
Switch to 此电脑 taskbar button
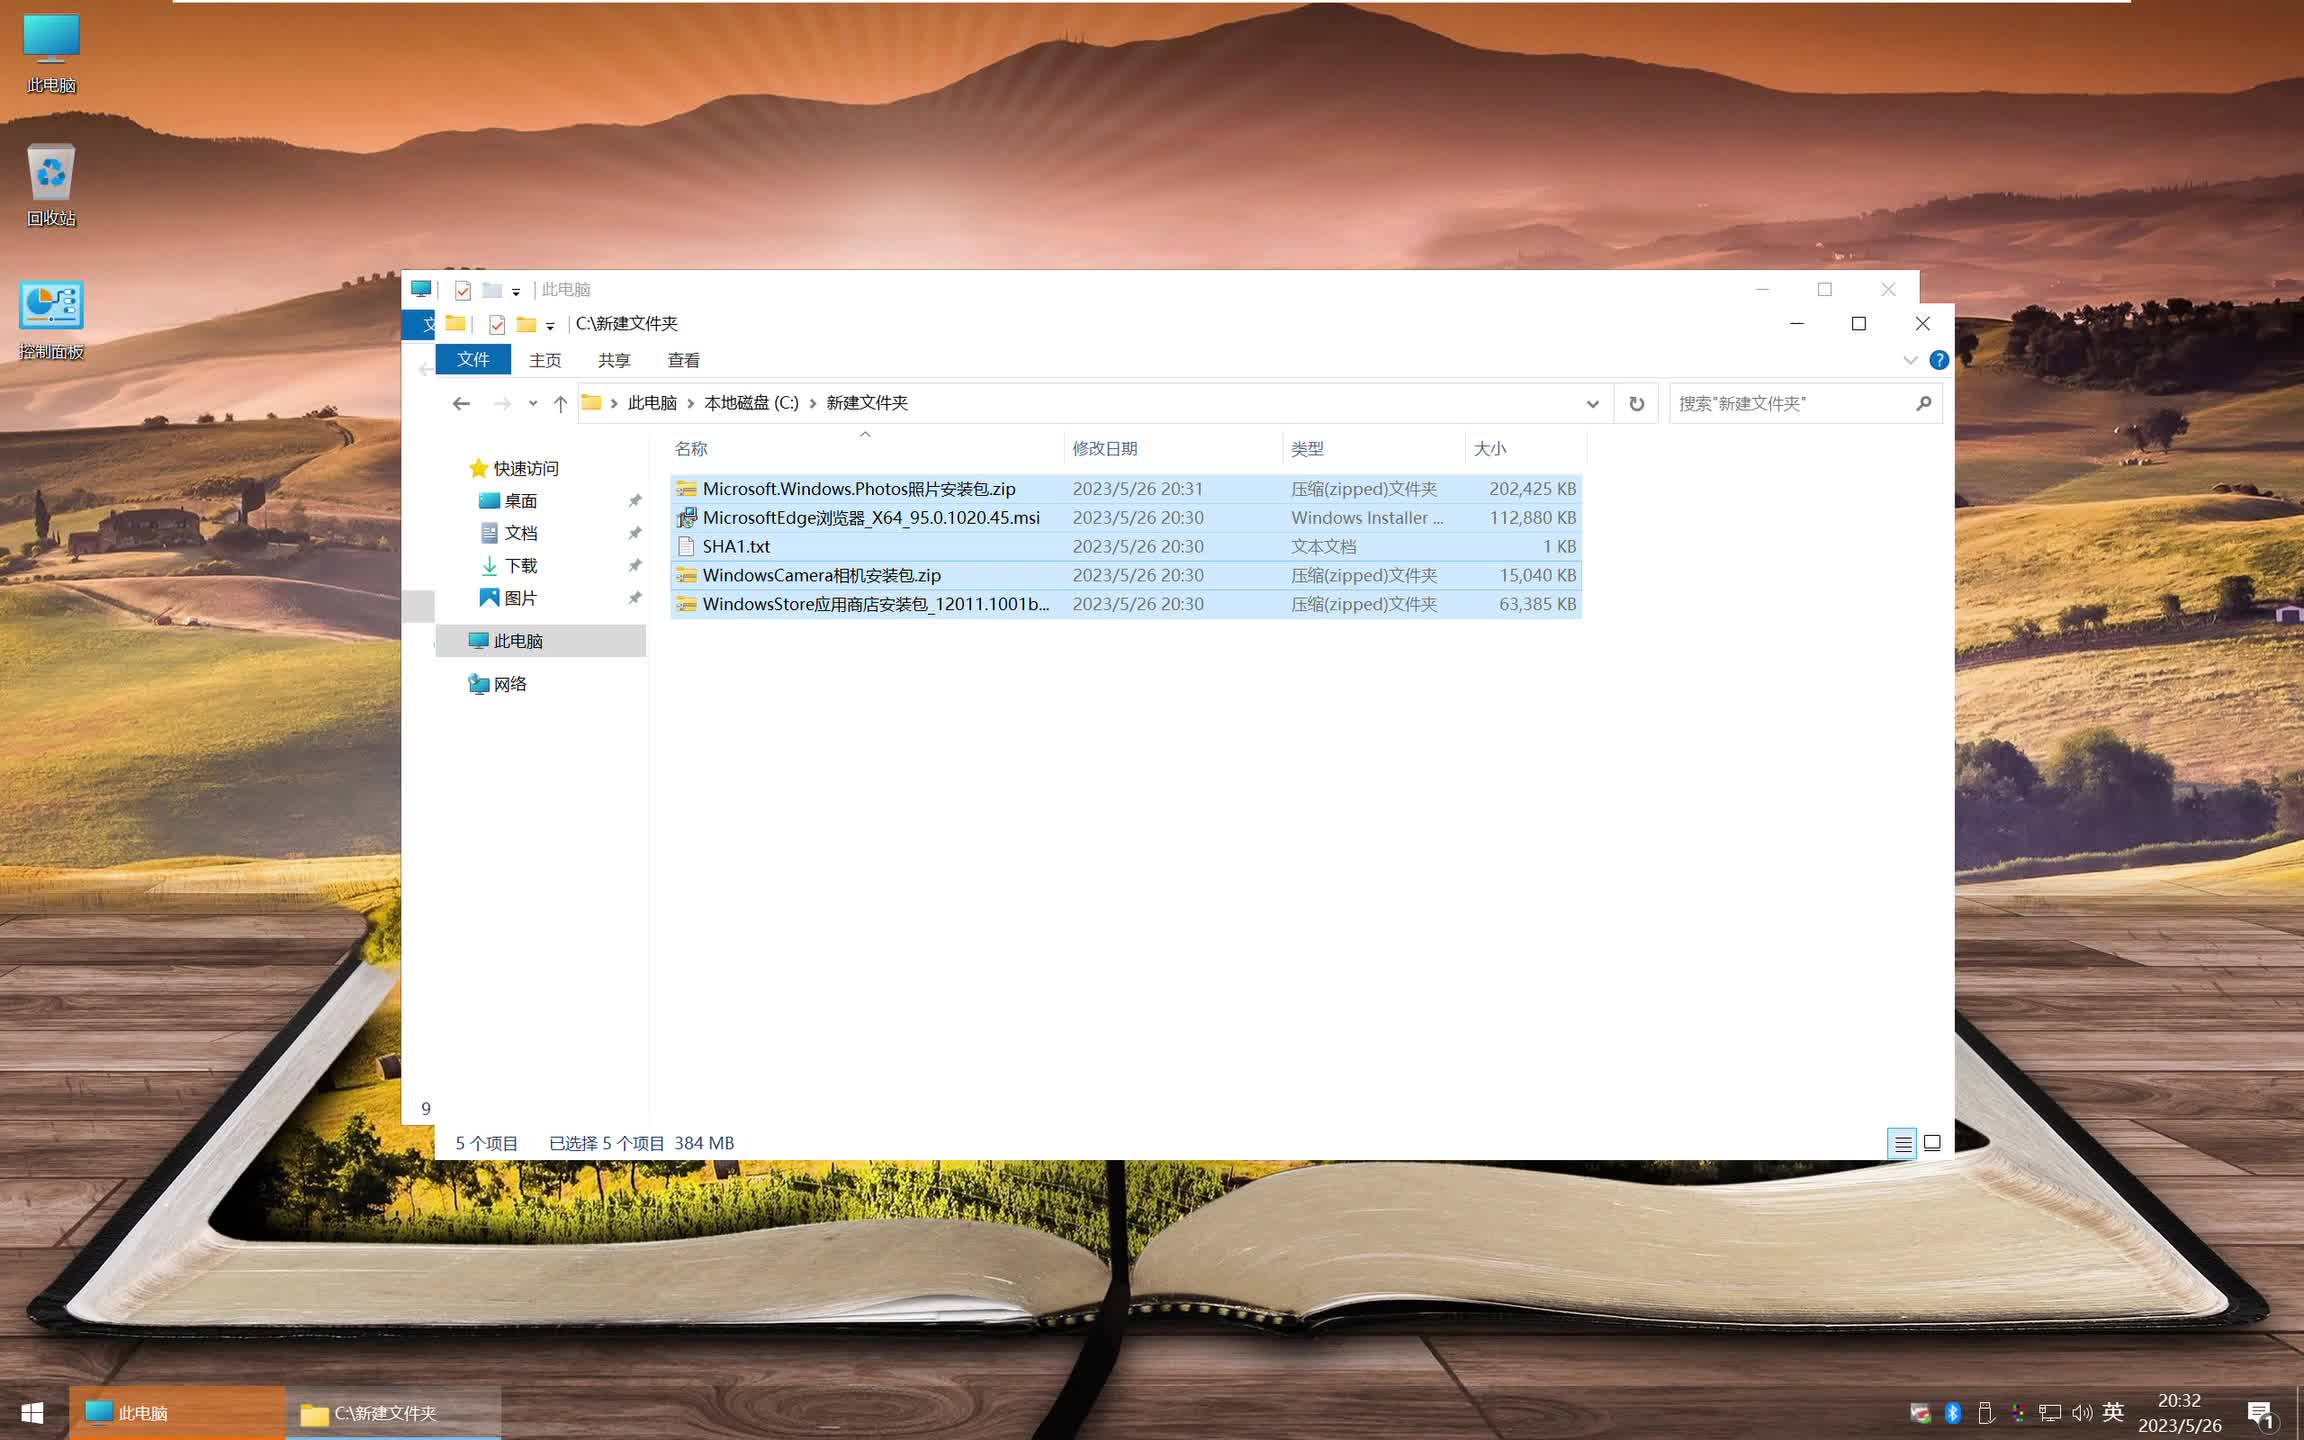[177, 1413]
